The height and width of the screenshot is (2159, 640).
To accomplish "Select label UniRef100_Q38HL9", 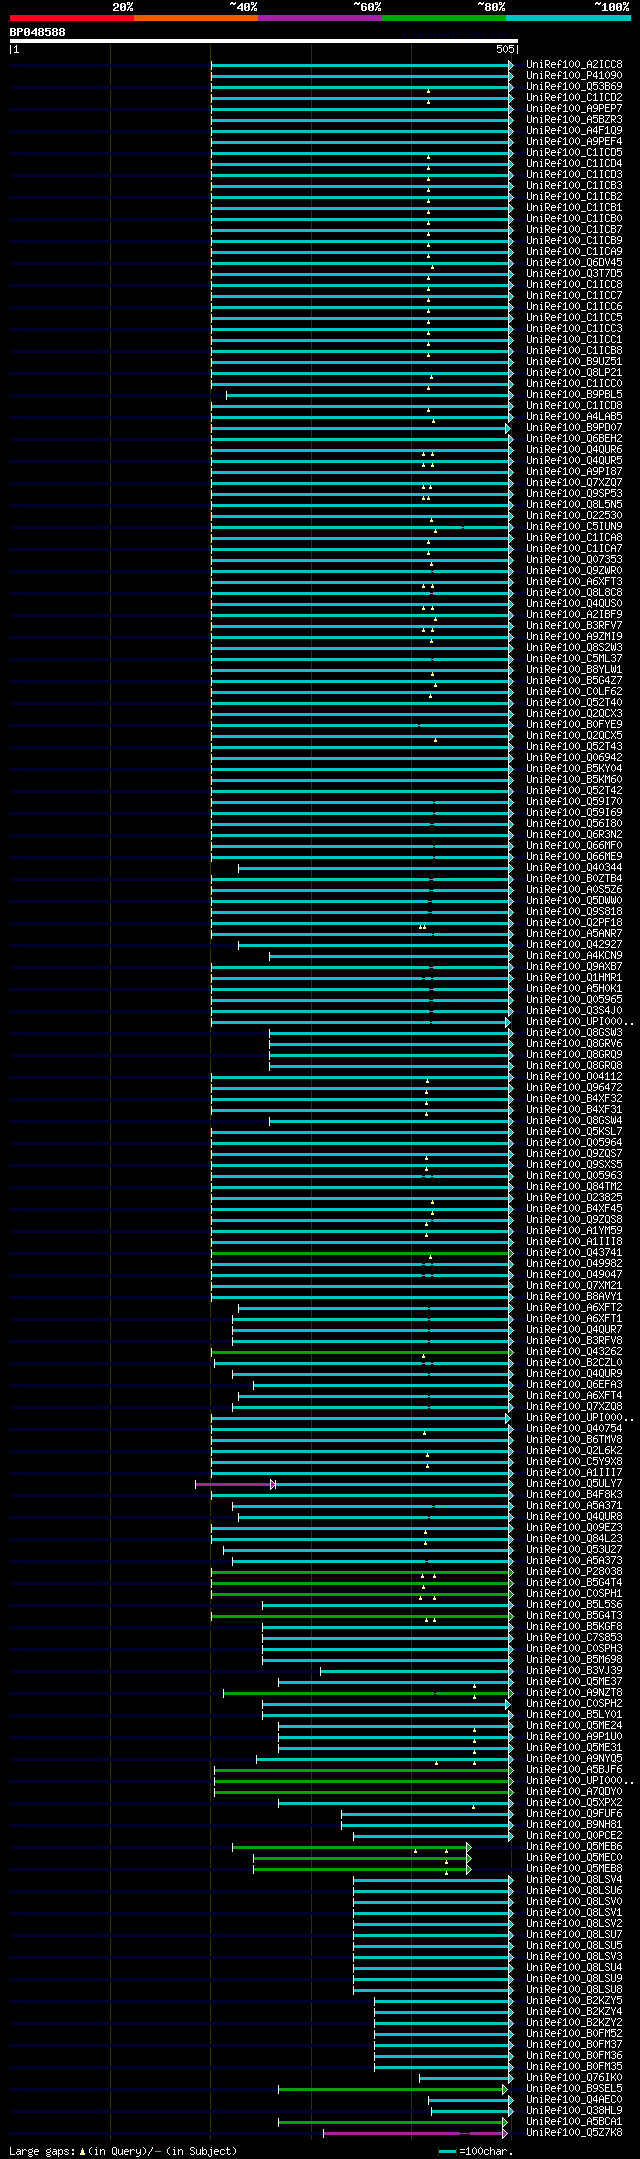I will (574, 2110).
